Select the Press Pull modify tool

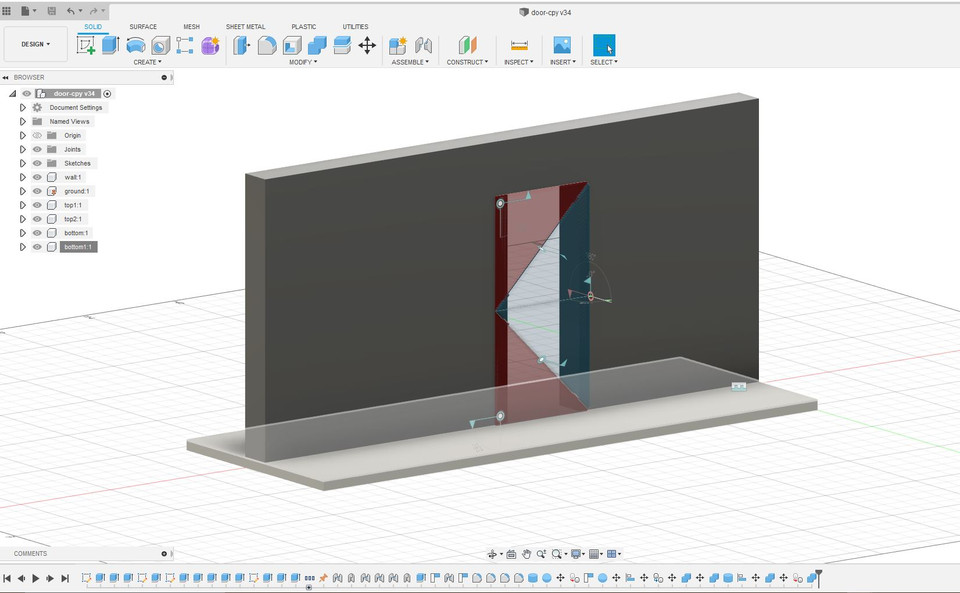(241, 44)
